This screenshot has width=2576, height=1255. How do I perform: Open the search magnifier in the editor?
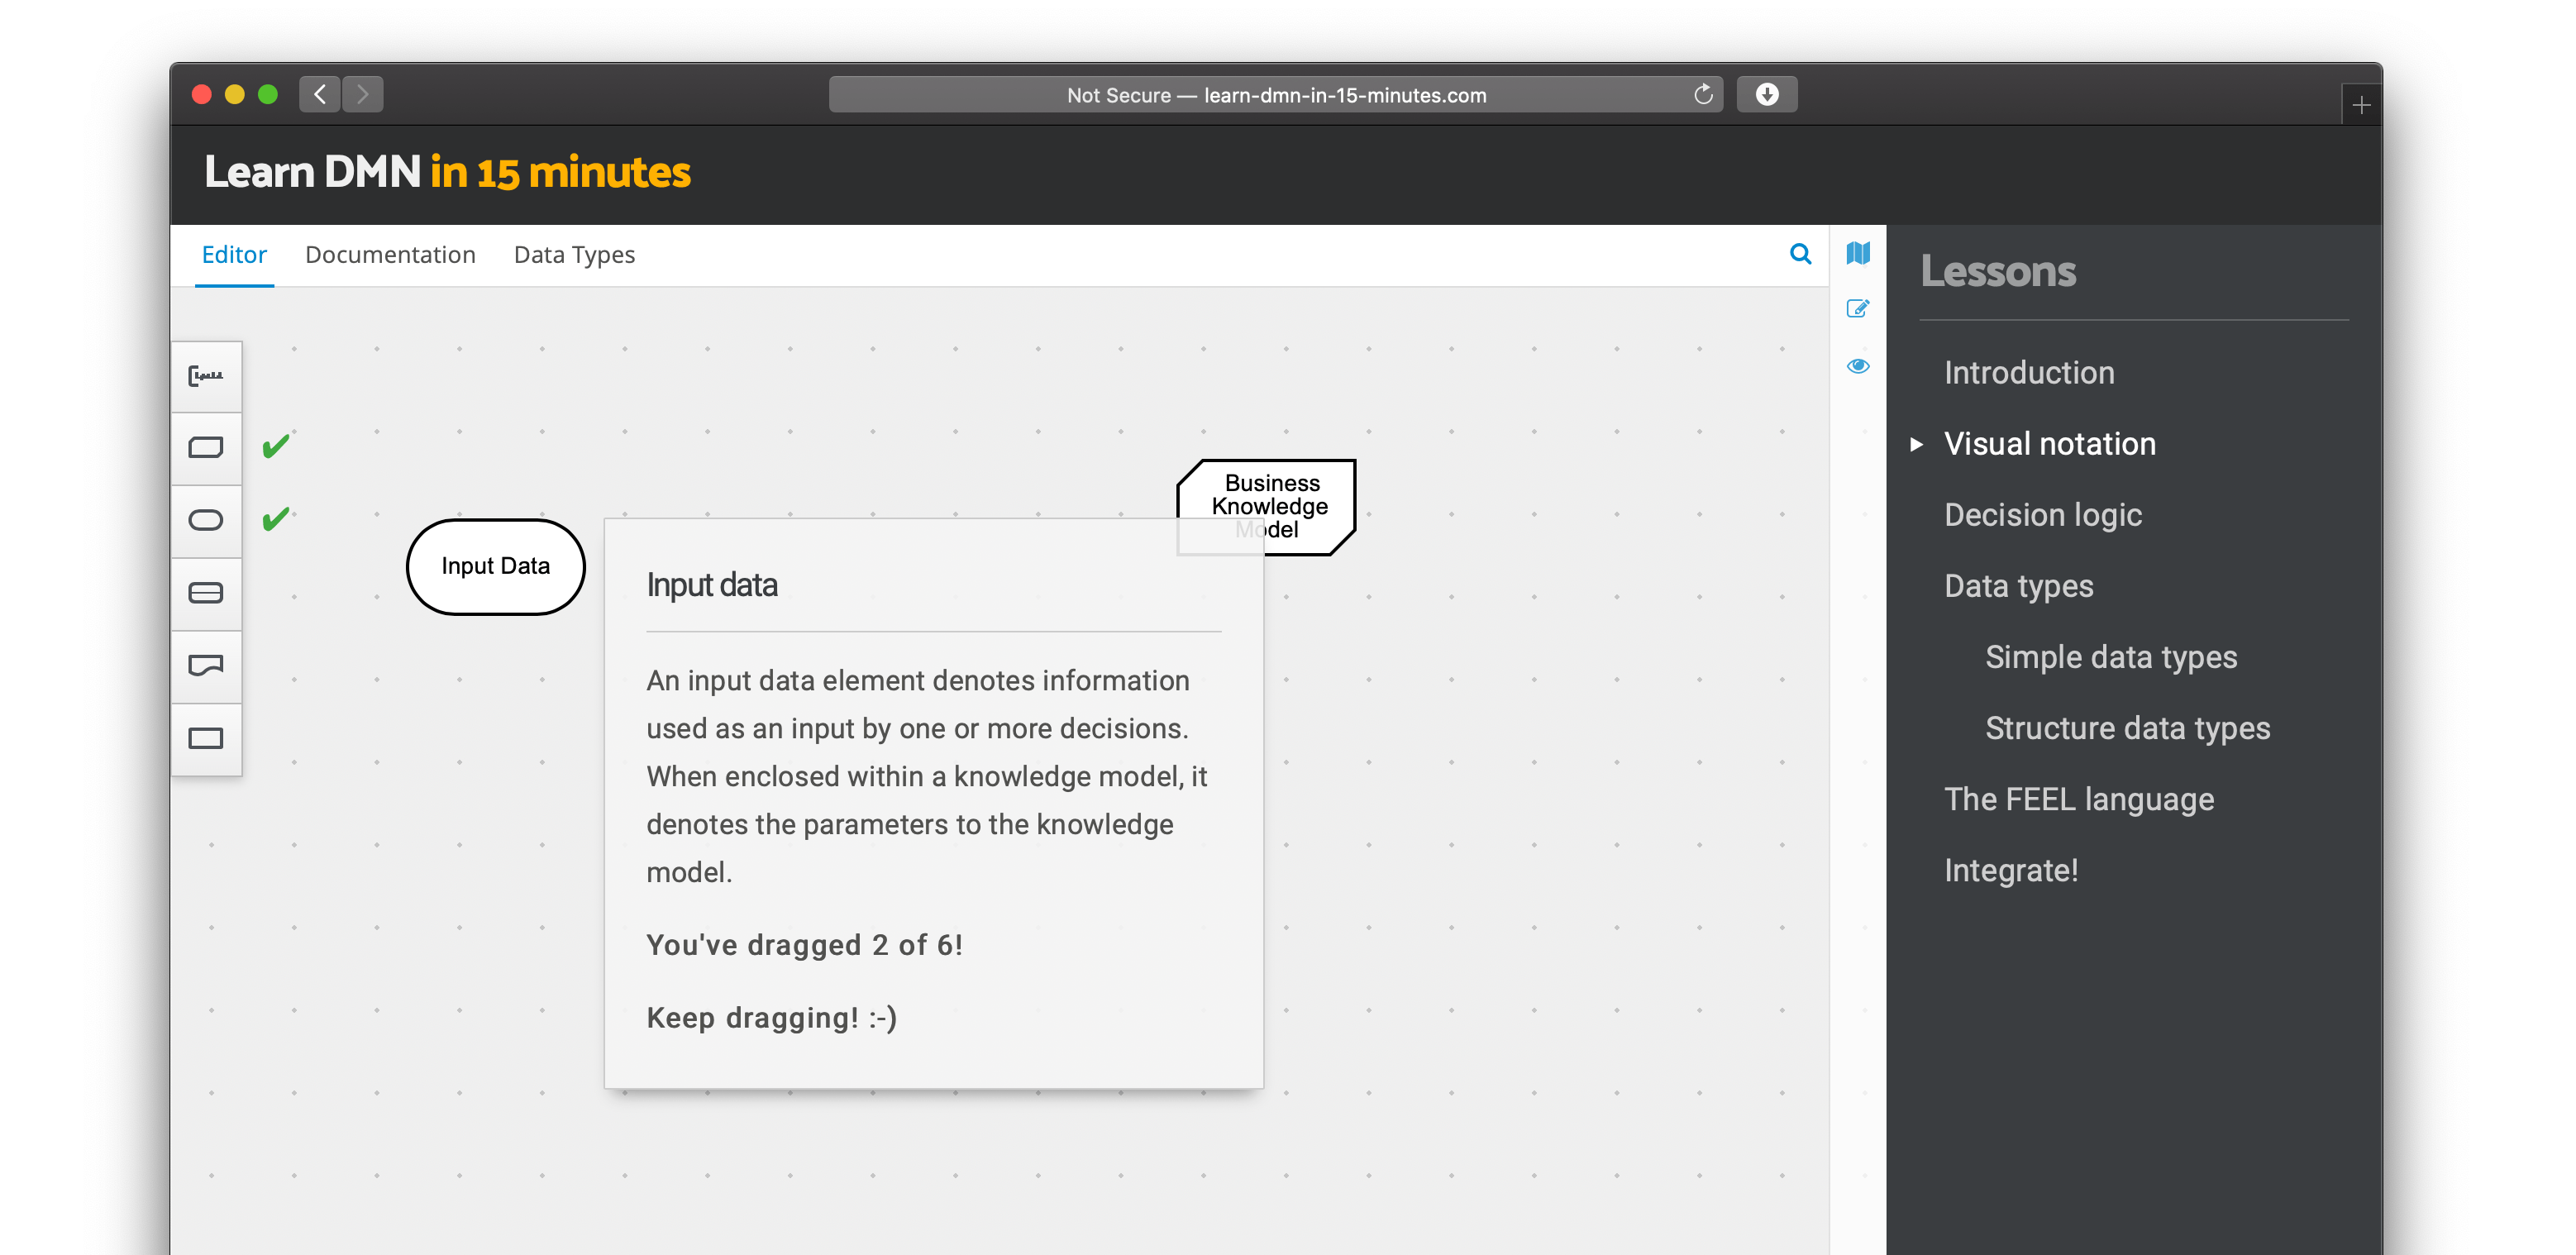[1800, 254]
